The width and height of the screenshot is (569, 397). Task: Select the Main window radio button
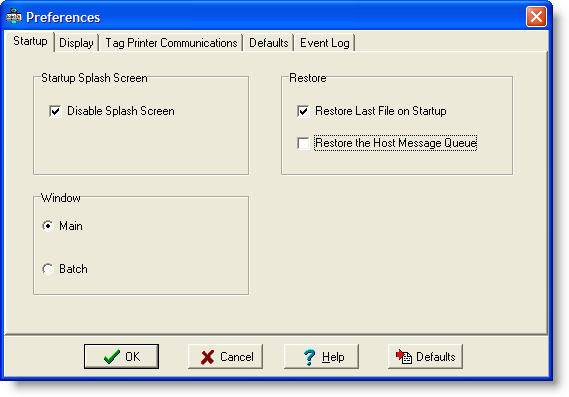pyautogui.click(x=48, y=226)
